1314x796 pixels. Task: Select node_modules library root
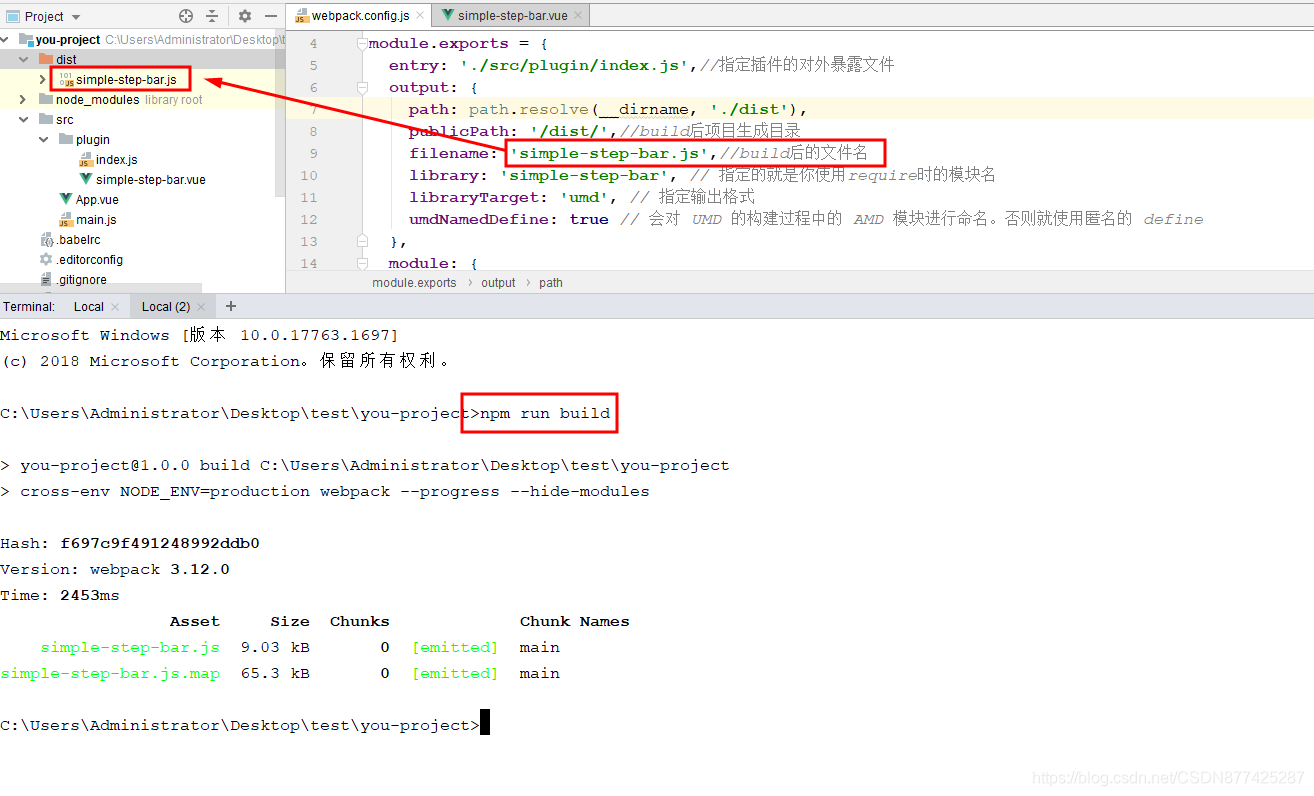[143, 100]
